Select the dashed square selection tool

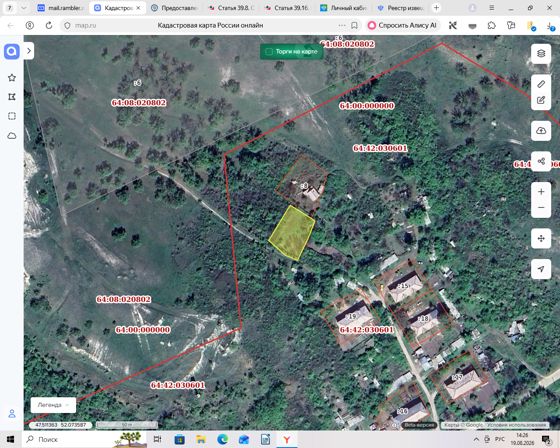pos(12,116)
